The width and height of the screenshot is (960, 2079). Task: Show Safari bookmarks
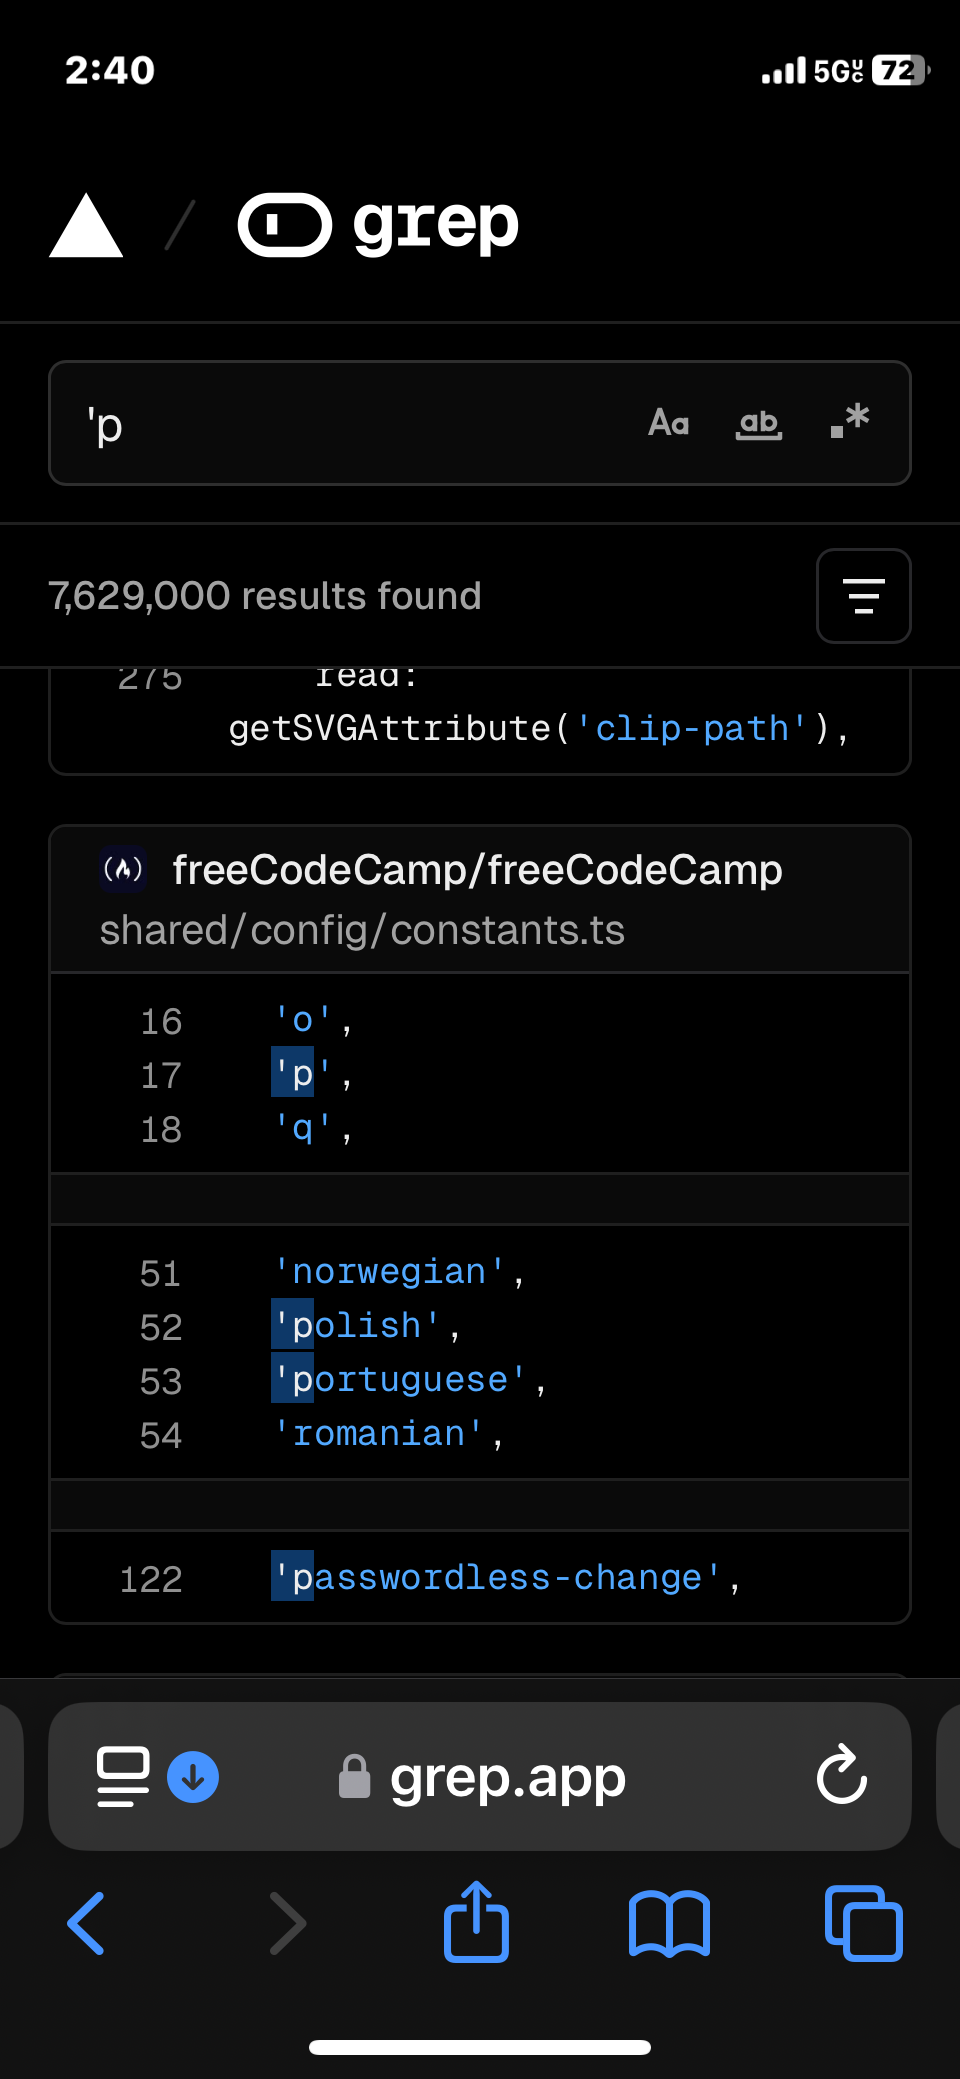pos(669,1923)
